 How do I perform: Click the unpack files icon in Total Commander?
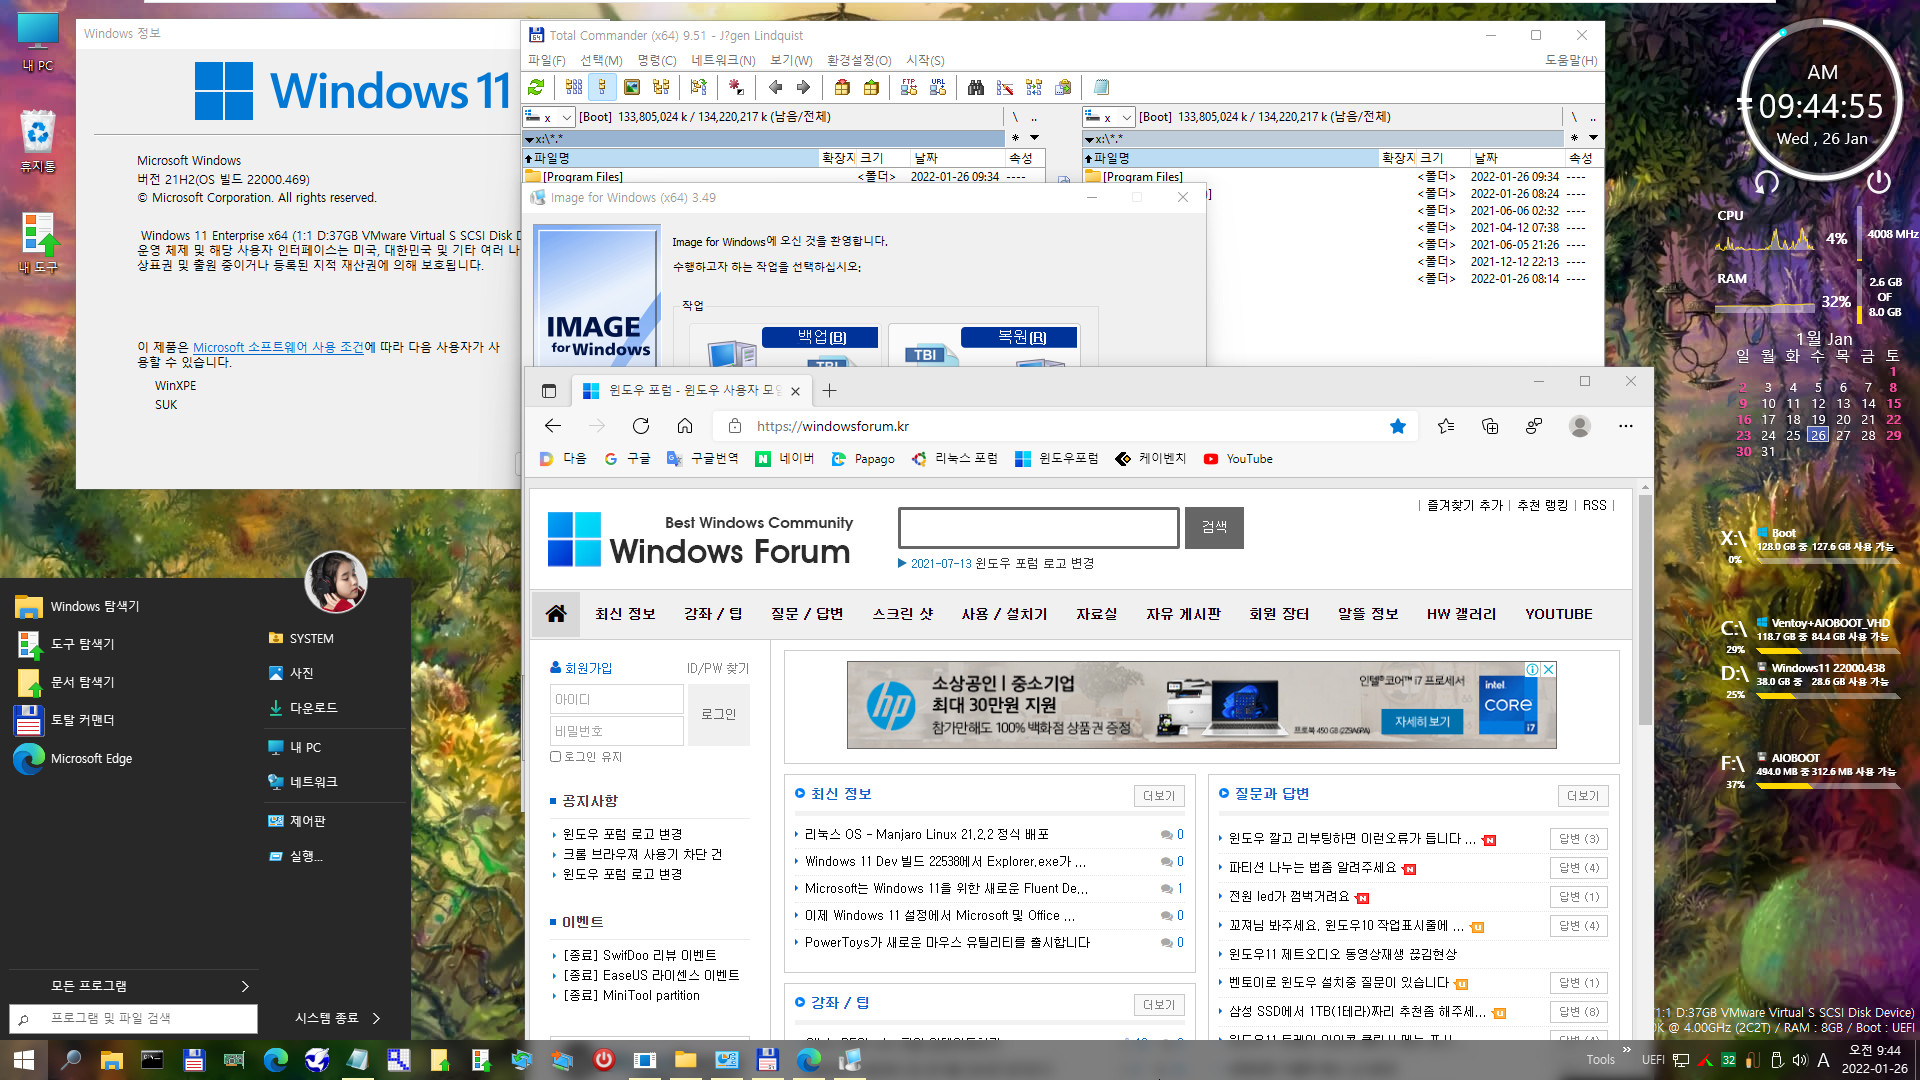[x=871, y=87]
